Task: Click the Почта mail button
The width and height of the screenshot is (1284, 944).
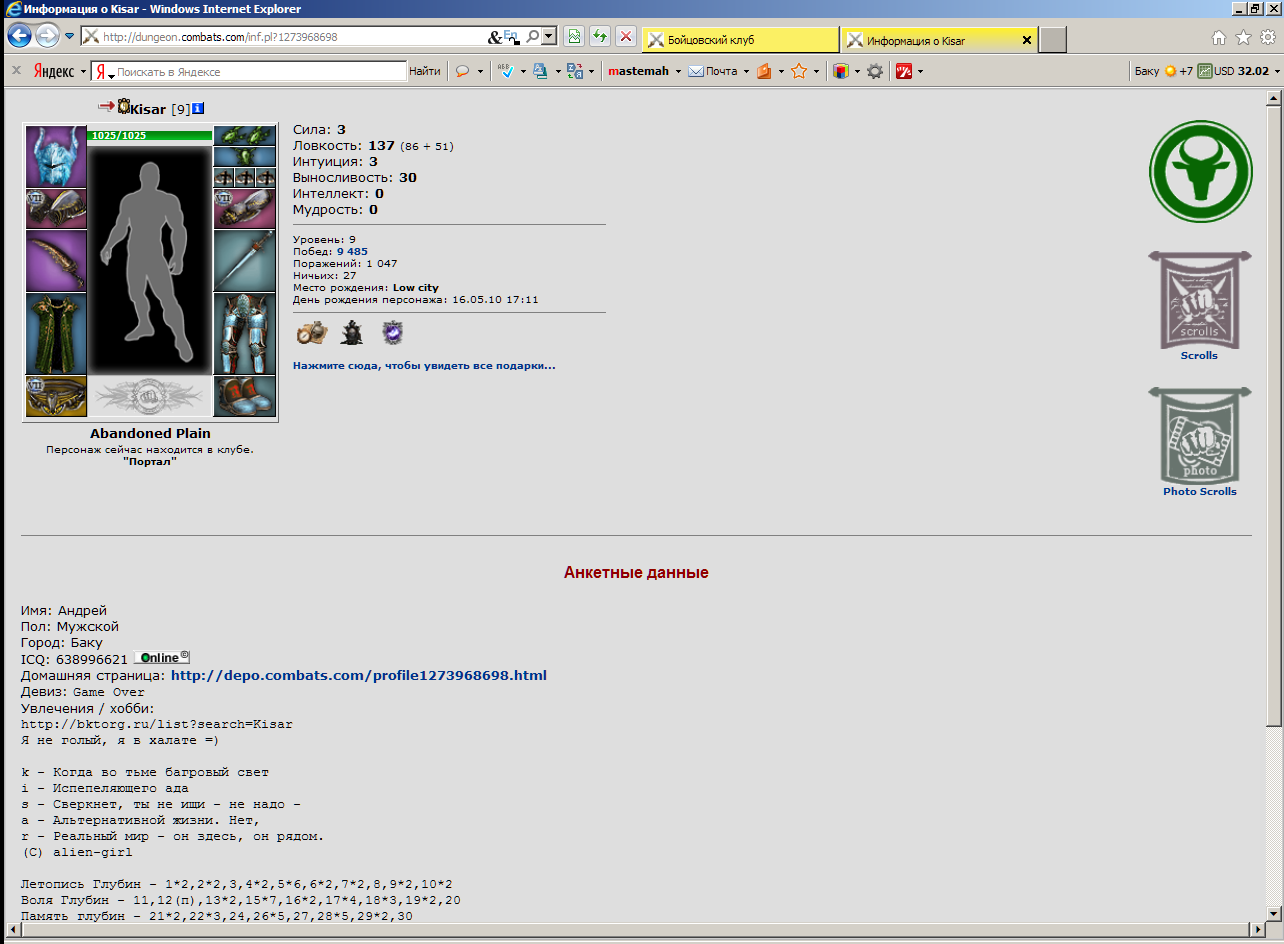Action: click(713, 71)
